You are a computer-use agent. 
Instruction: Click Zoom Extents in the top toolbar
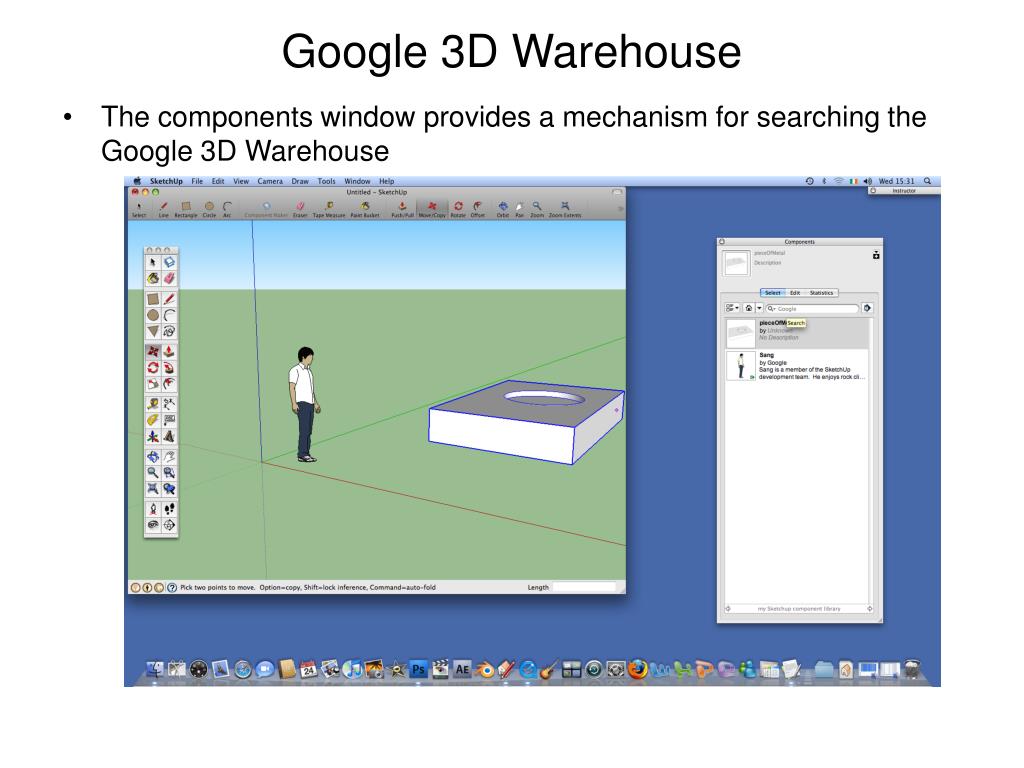[565, 209]
